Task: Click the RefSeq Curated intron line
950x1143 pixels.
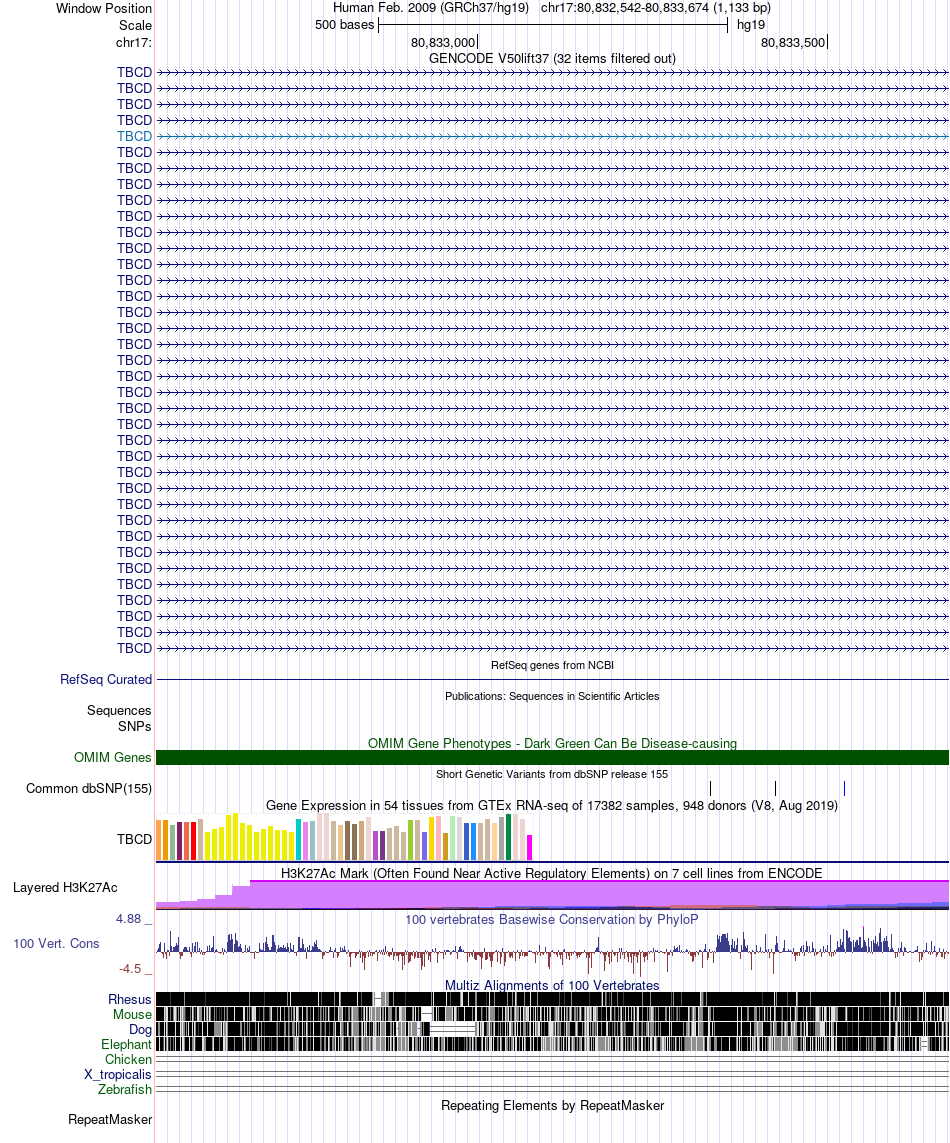Action: [x=553, y=679]
